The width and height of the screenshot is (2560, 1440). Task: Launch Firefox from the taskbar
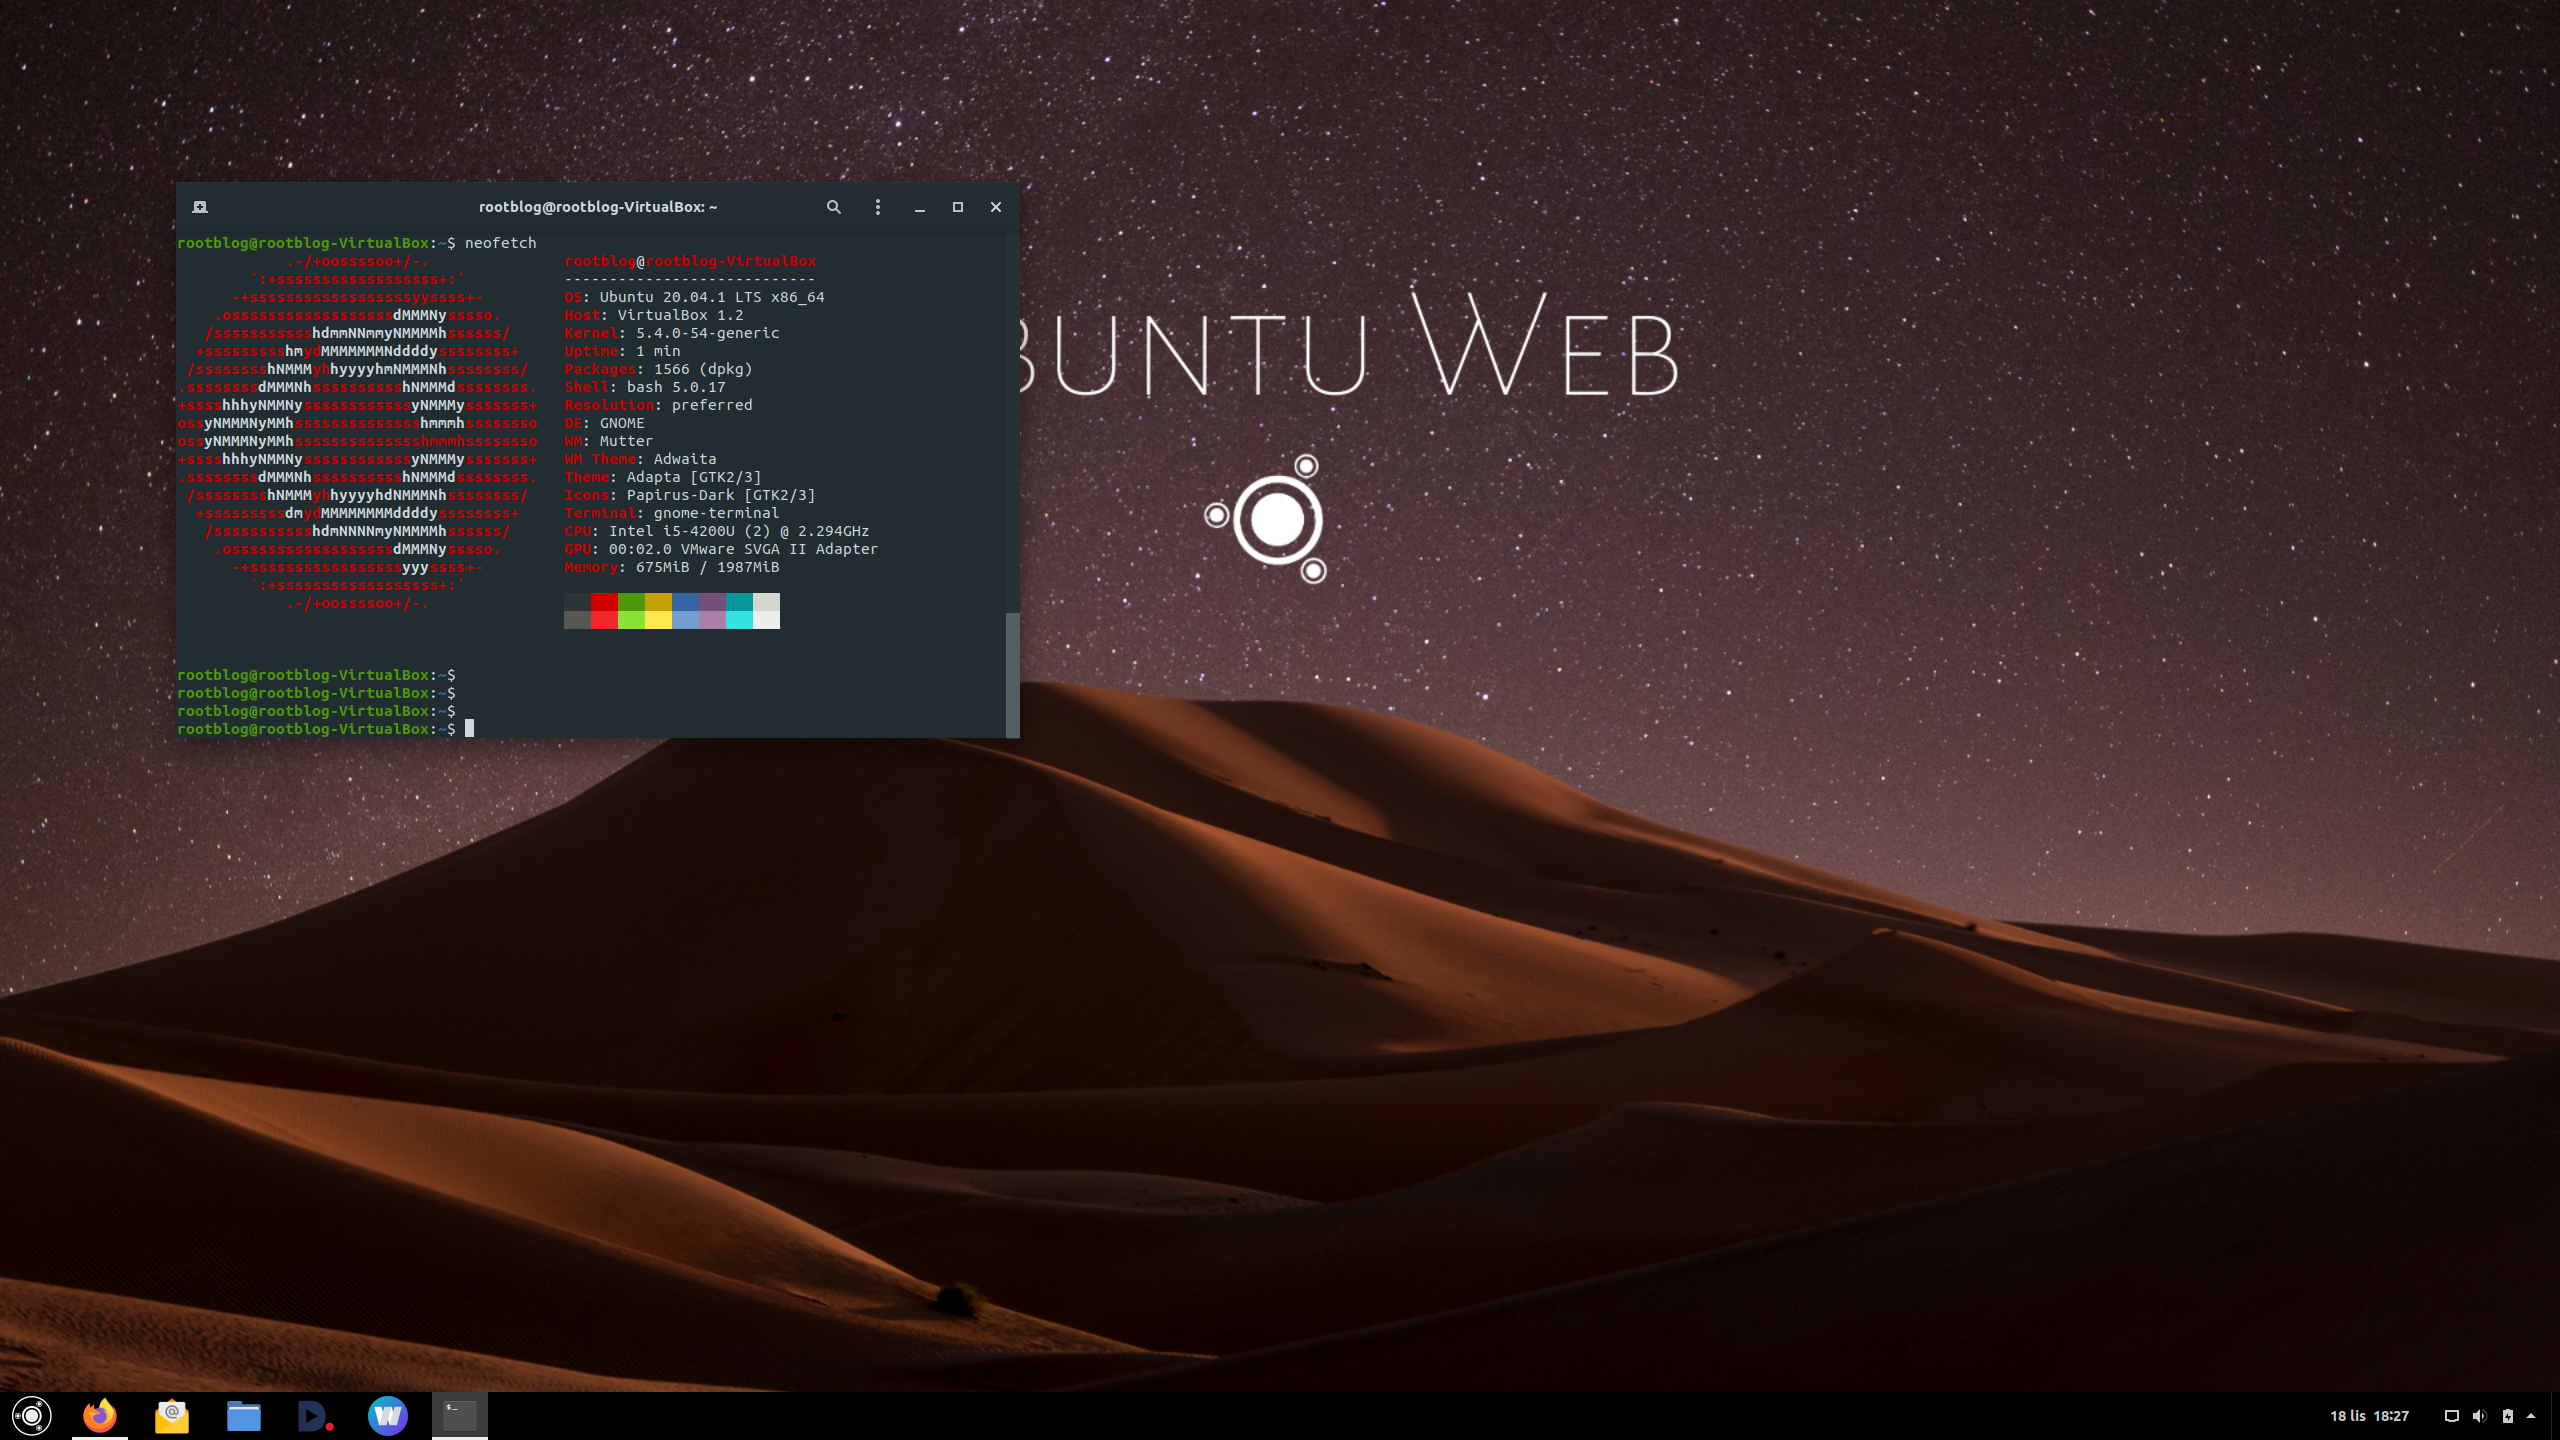click(100, 1416)
